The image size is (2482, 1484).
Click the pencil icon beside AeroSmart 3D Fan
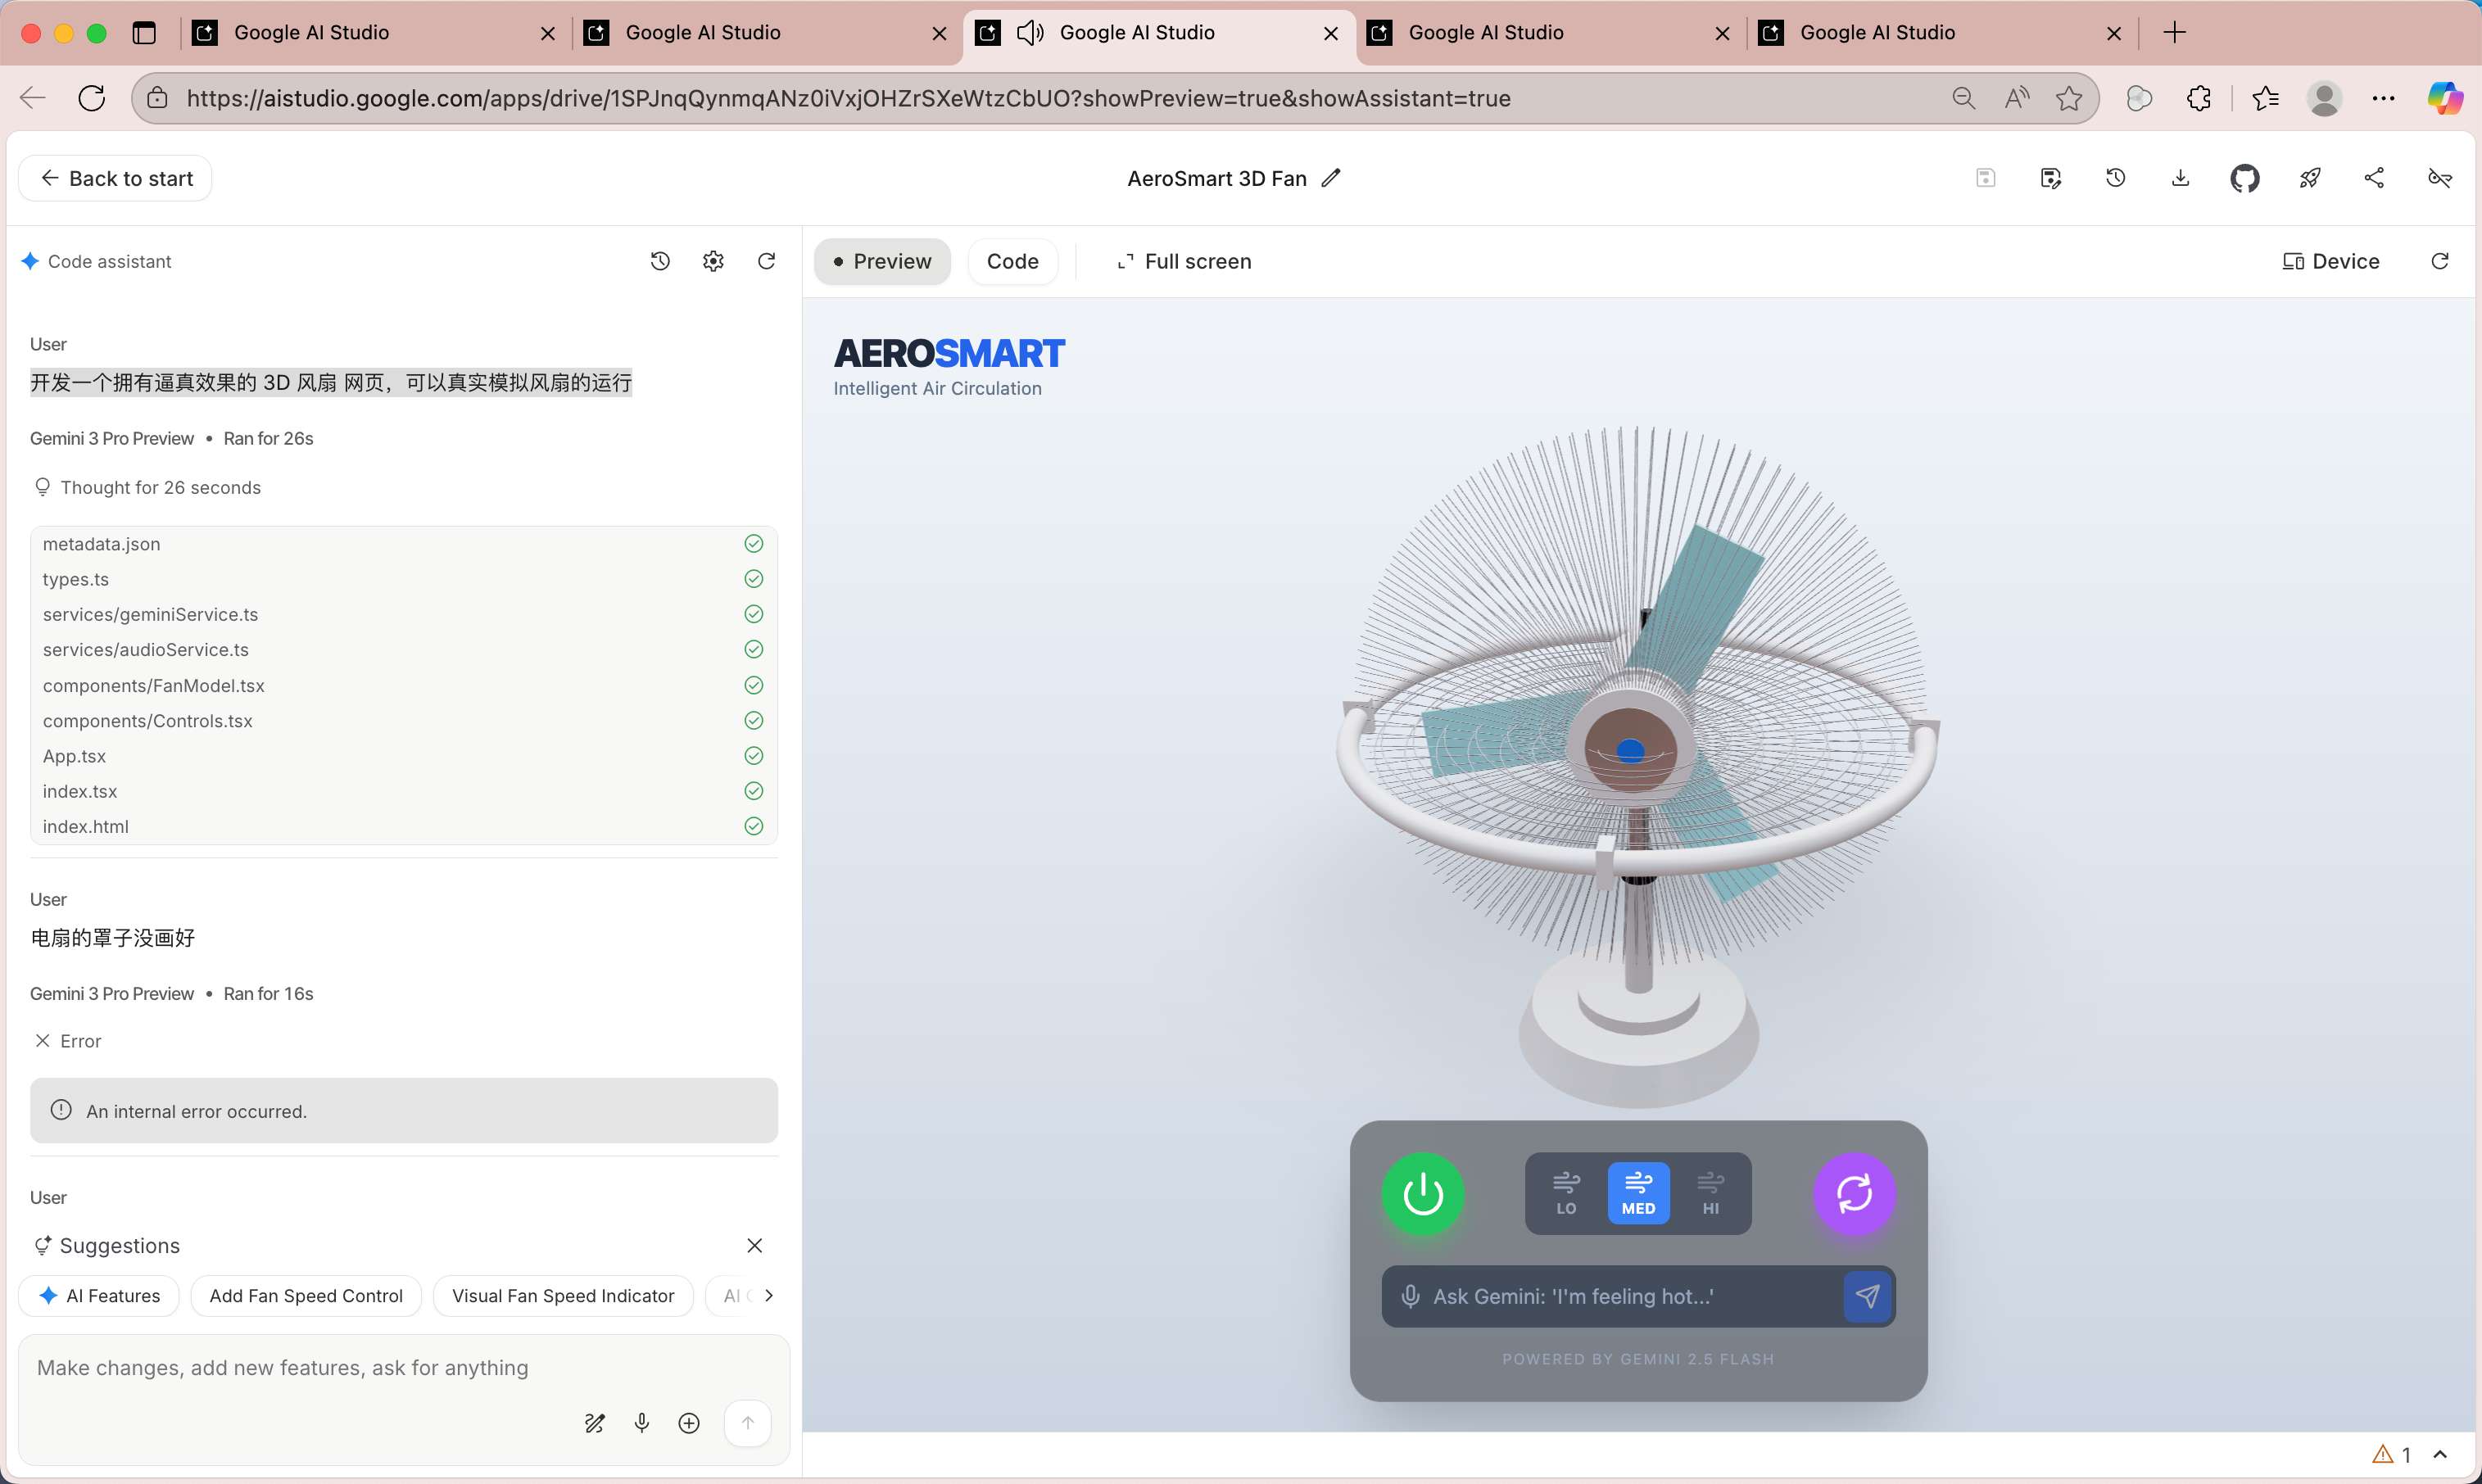[1330, 178]
